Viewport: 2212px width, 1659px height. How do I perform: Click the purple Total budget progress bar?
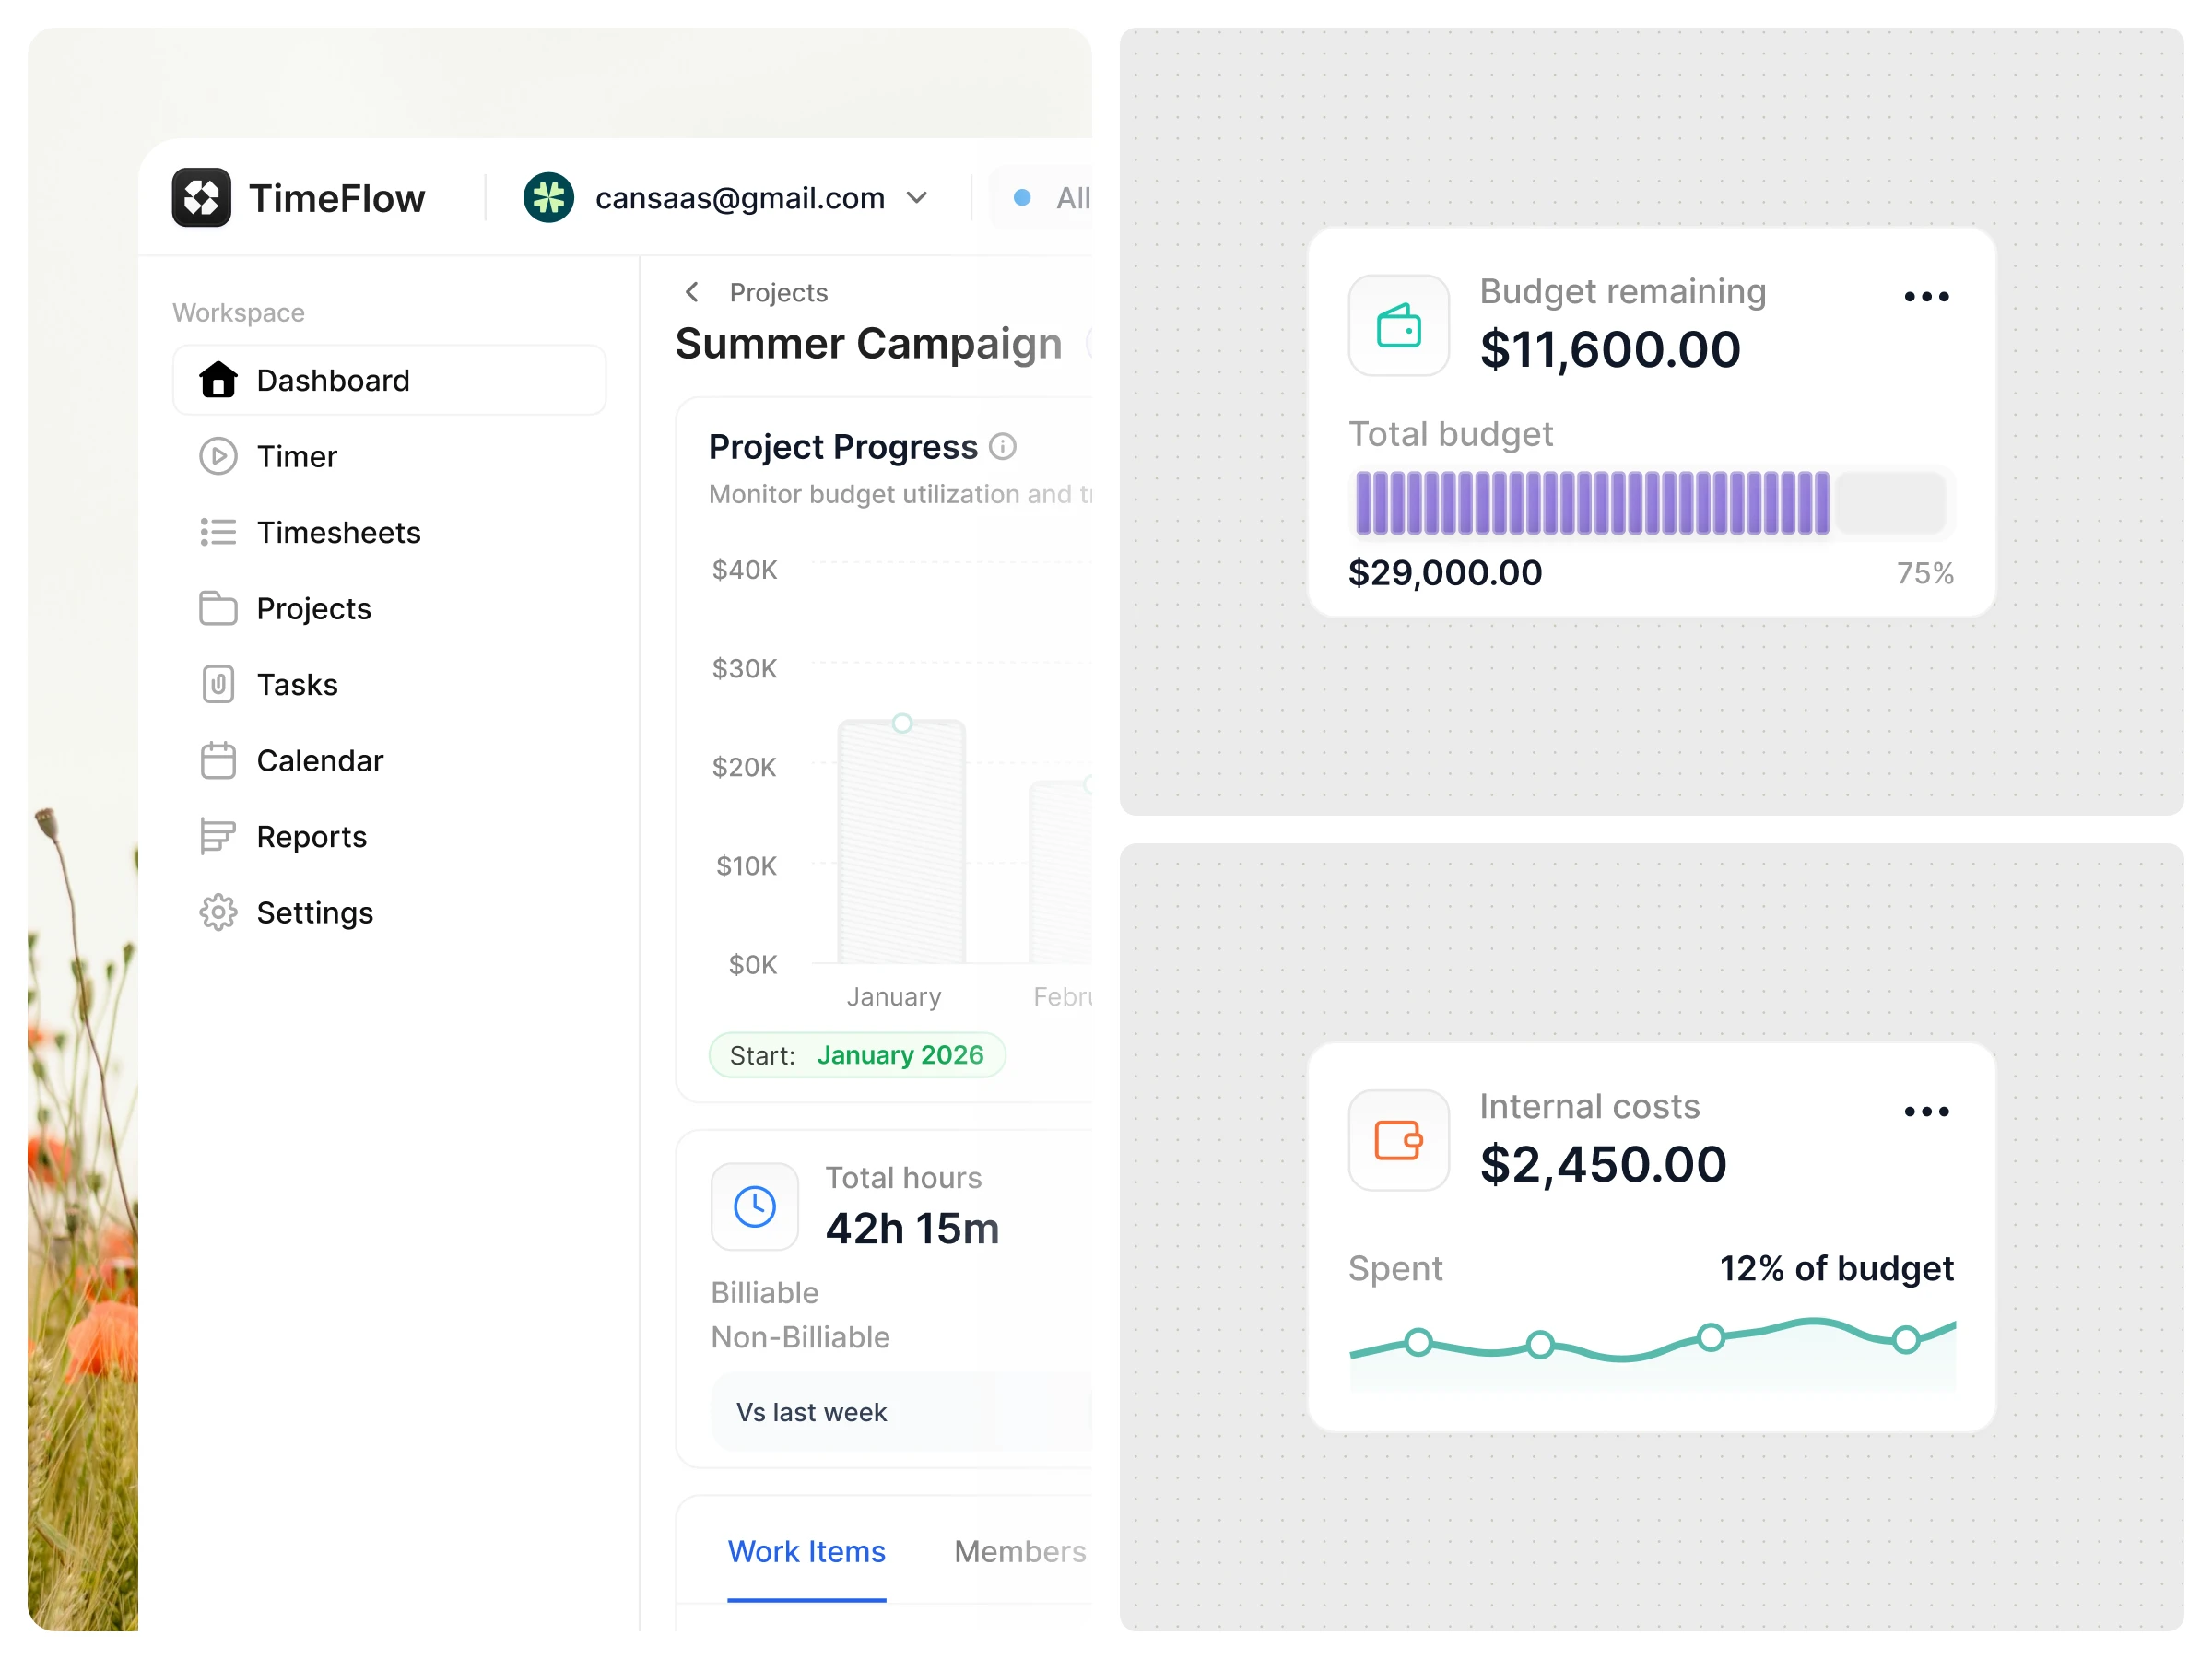[x=1592, y=503]
